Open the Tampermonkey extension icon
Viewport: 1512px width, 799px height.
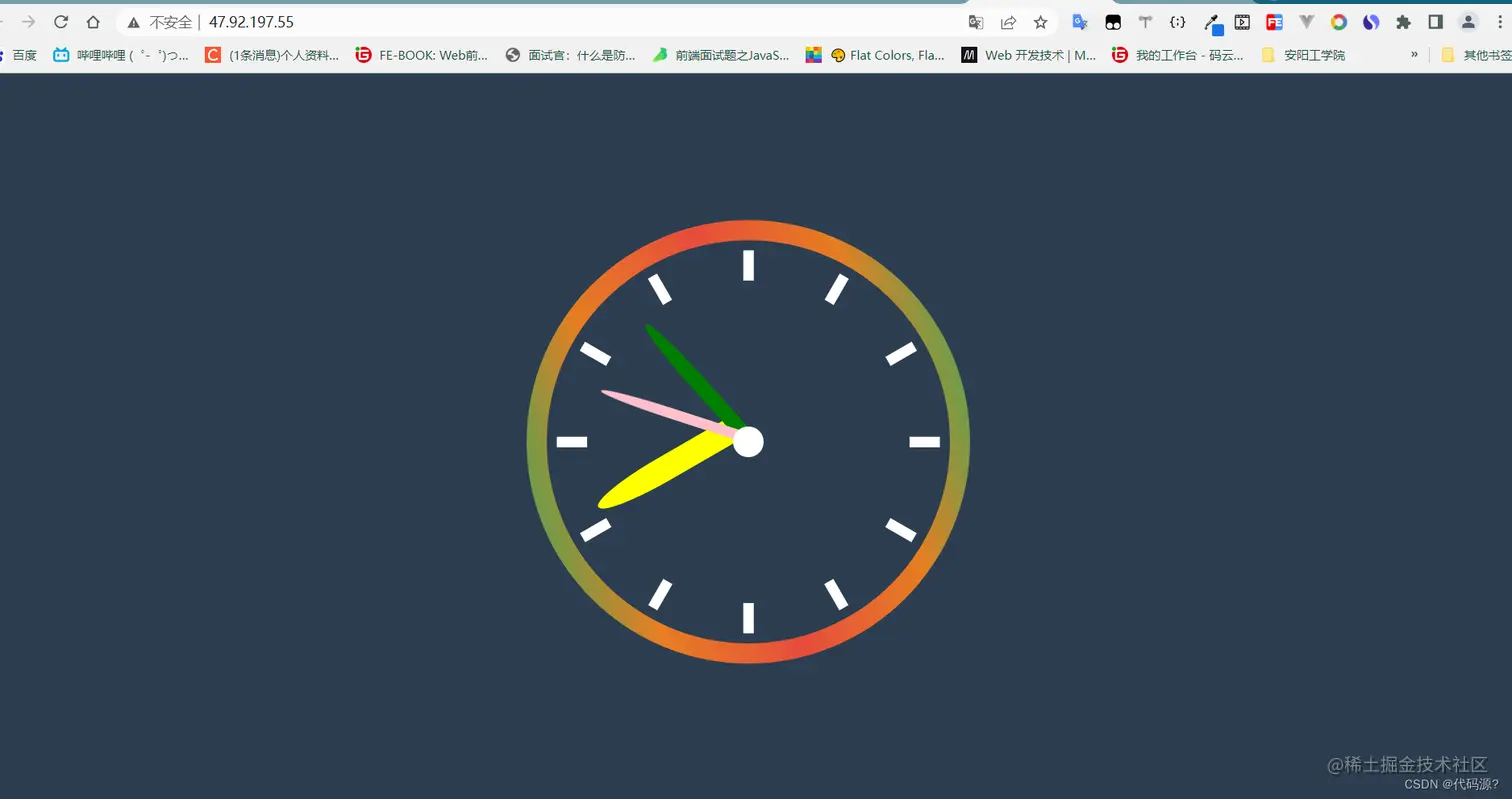tap(1113, 22)
